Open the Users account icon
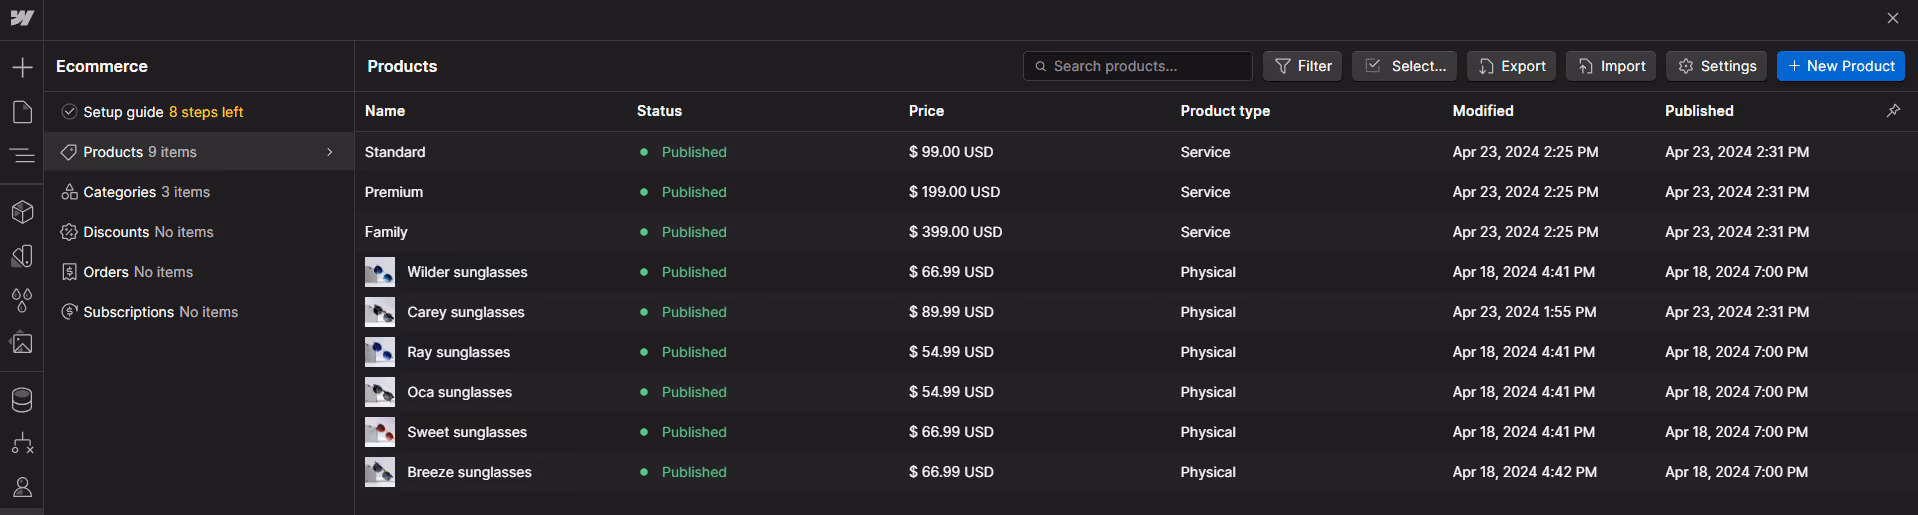 click(22, 487)
